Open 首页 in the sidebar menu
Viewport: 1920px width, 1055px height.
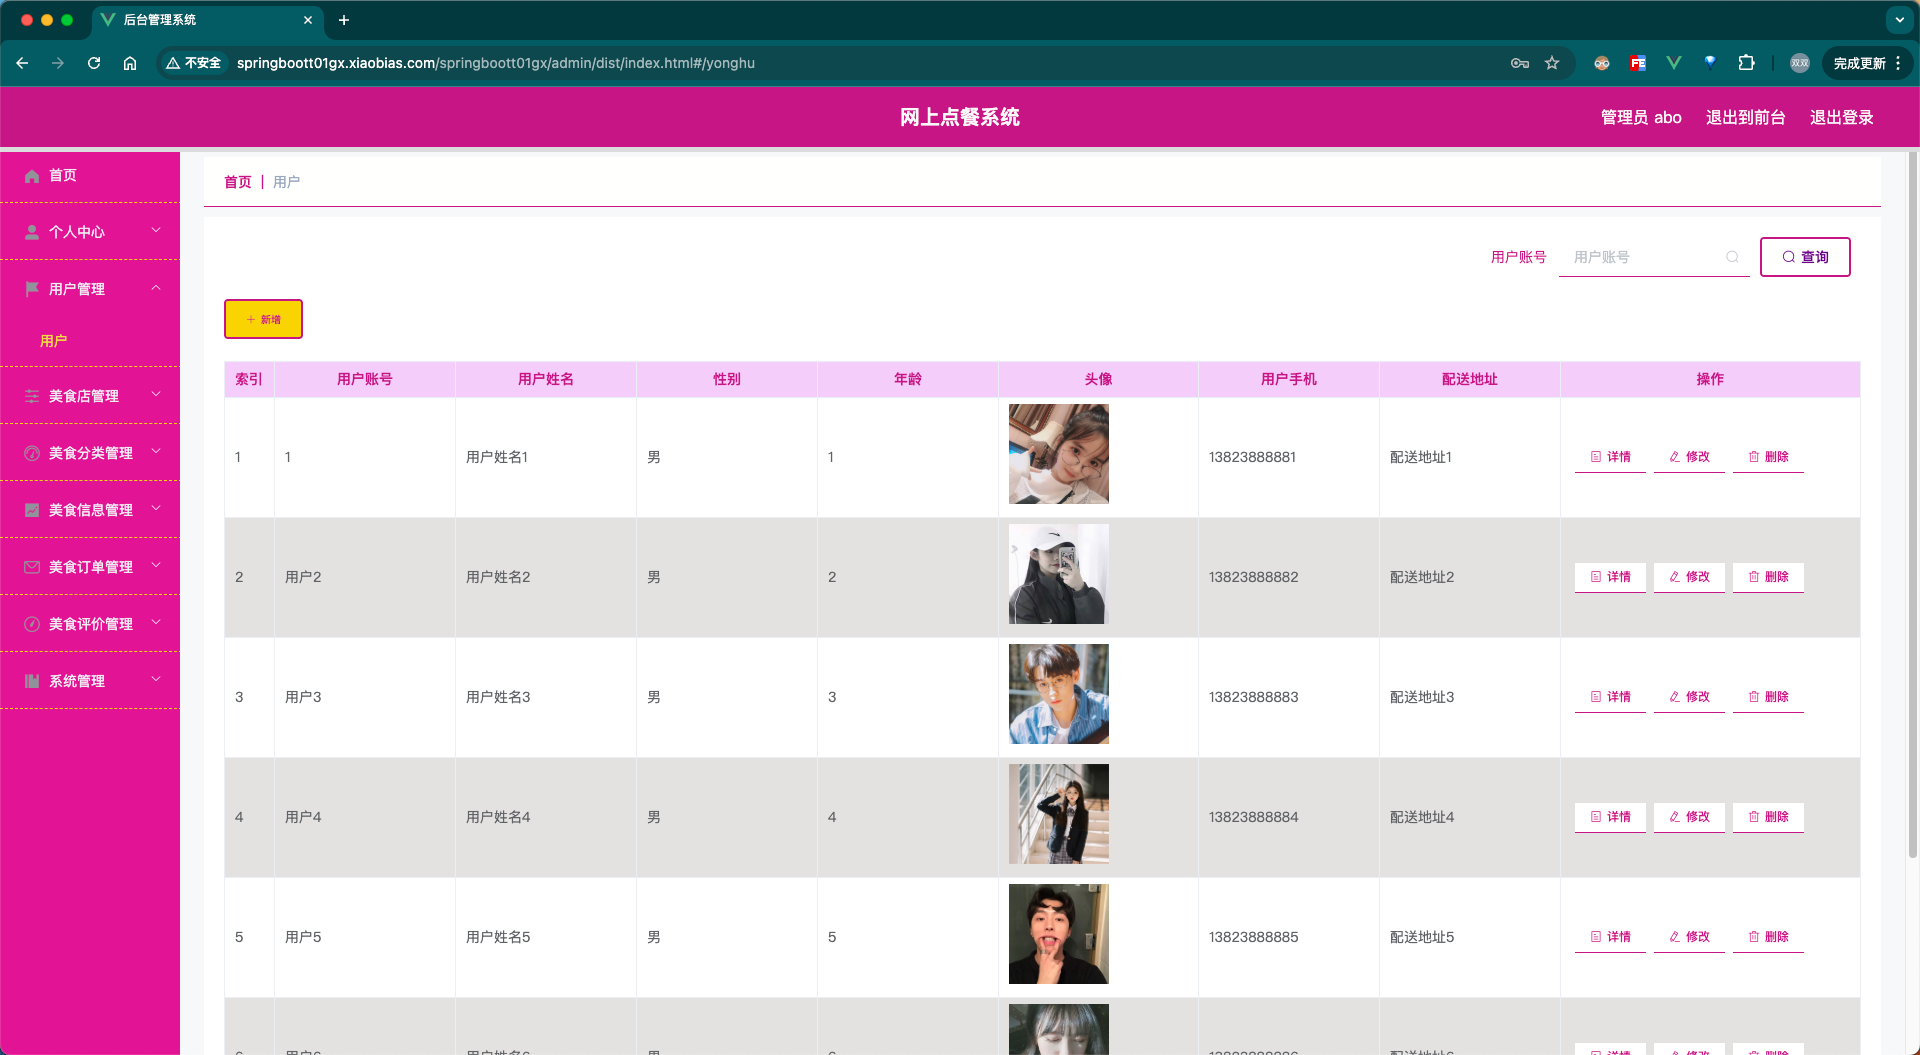(x=90, y=176)
